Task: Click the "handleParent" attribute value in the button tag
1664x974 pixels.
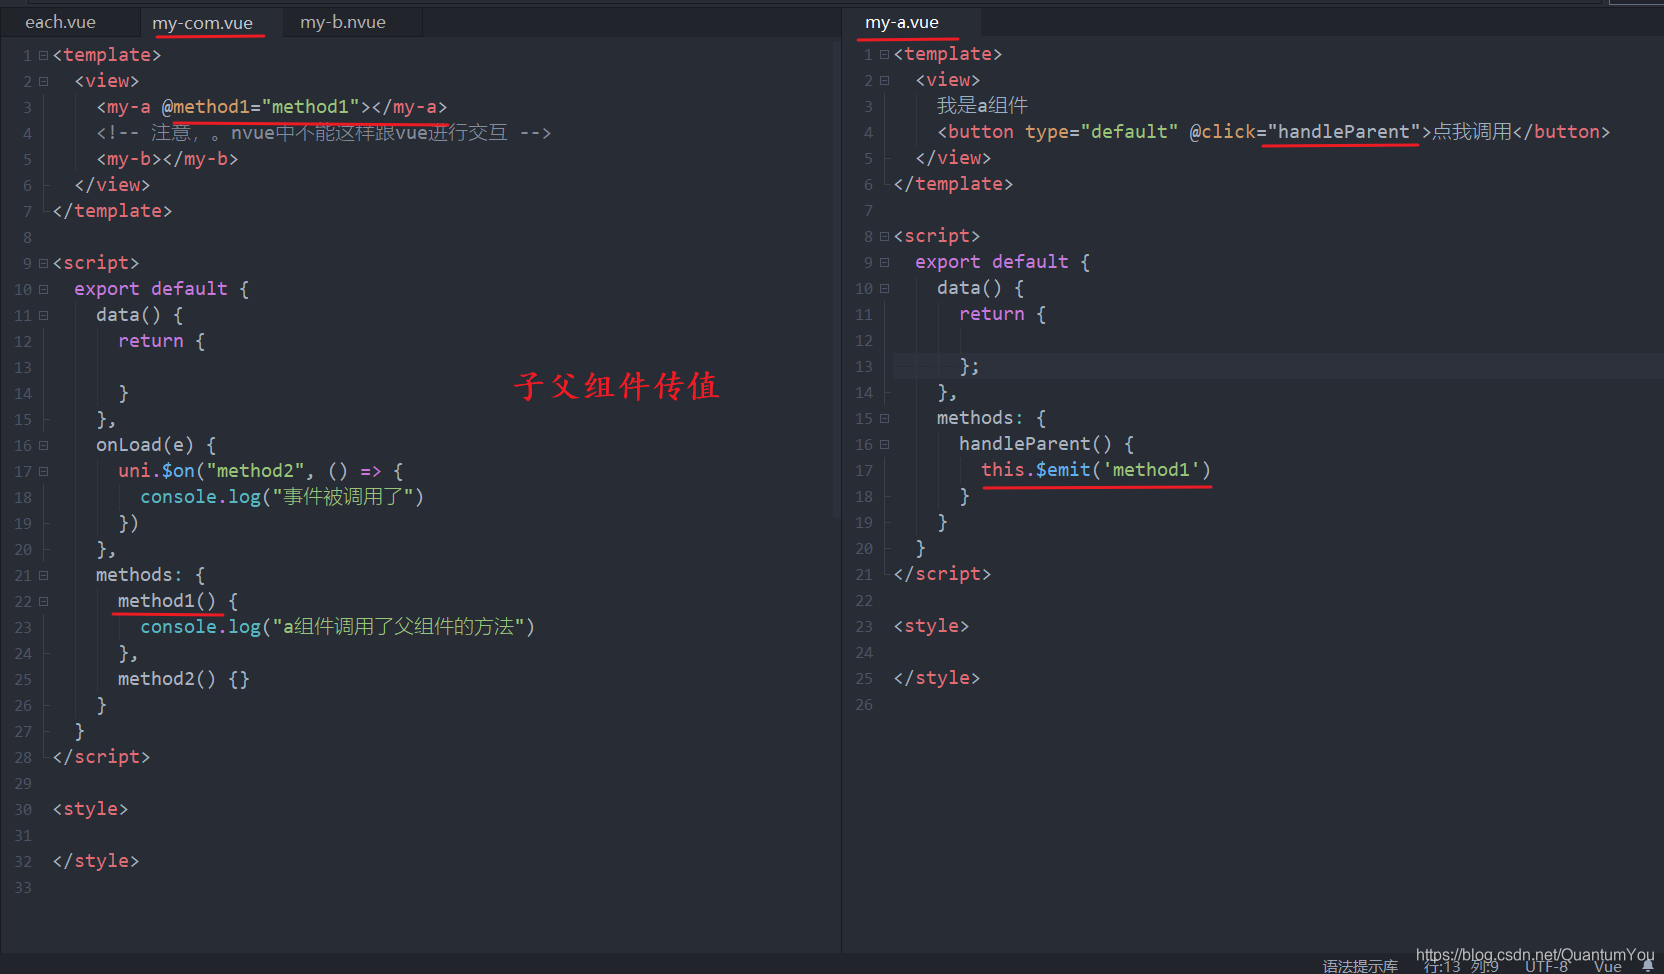Action: click(x=1343, y=132)
